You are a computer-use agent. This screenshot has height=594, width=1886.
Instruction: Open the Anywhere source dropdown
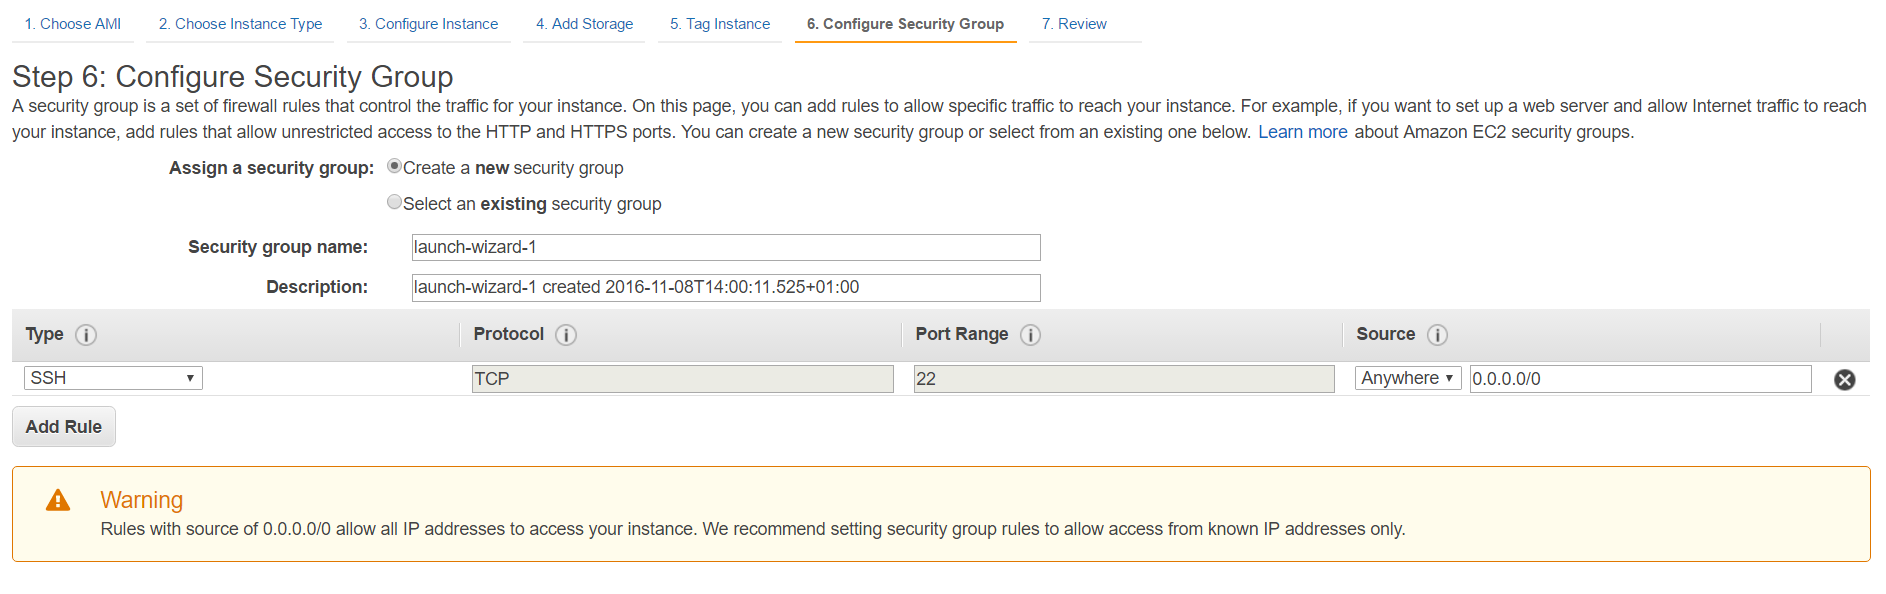[x=1408, y=378]
